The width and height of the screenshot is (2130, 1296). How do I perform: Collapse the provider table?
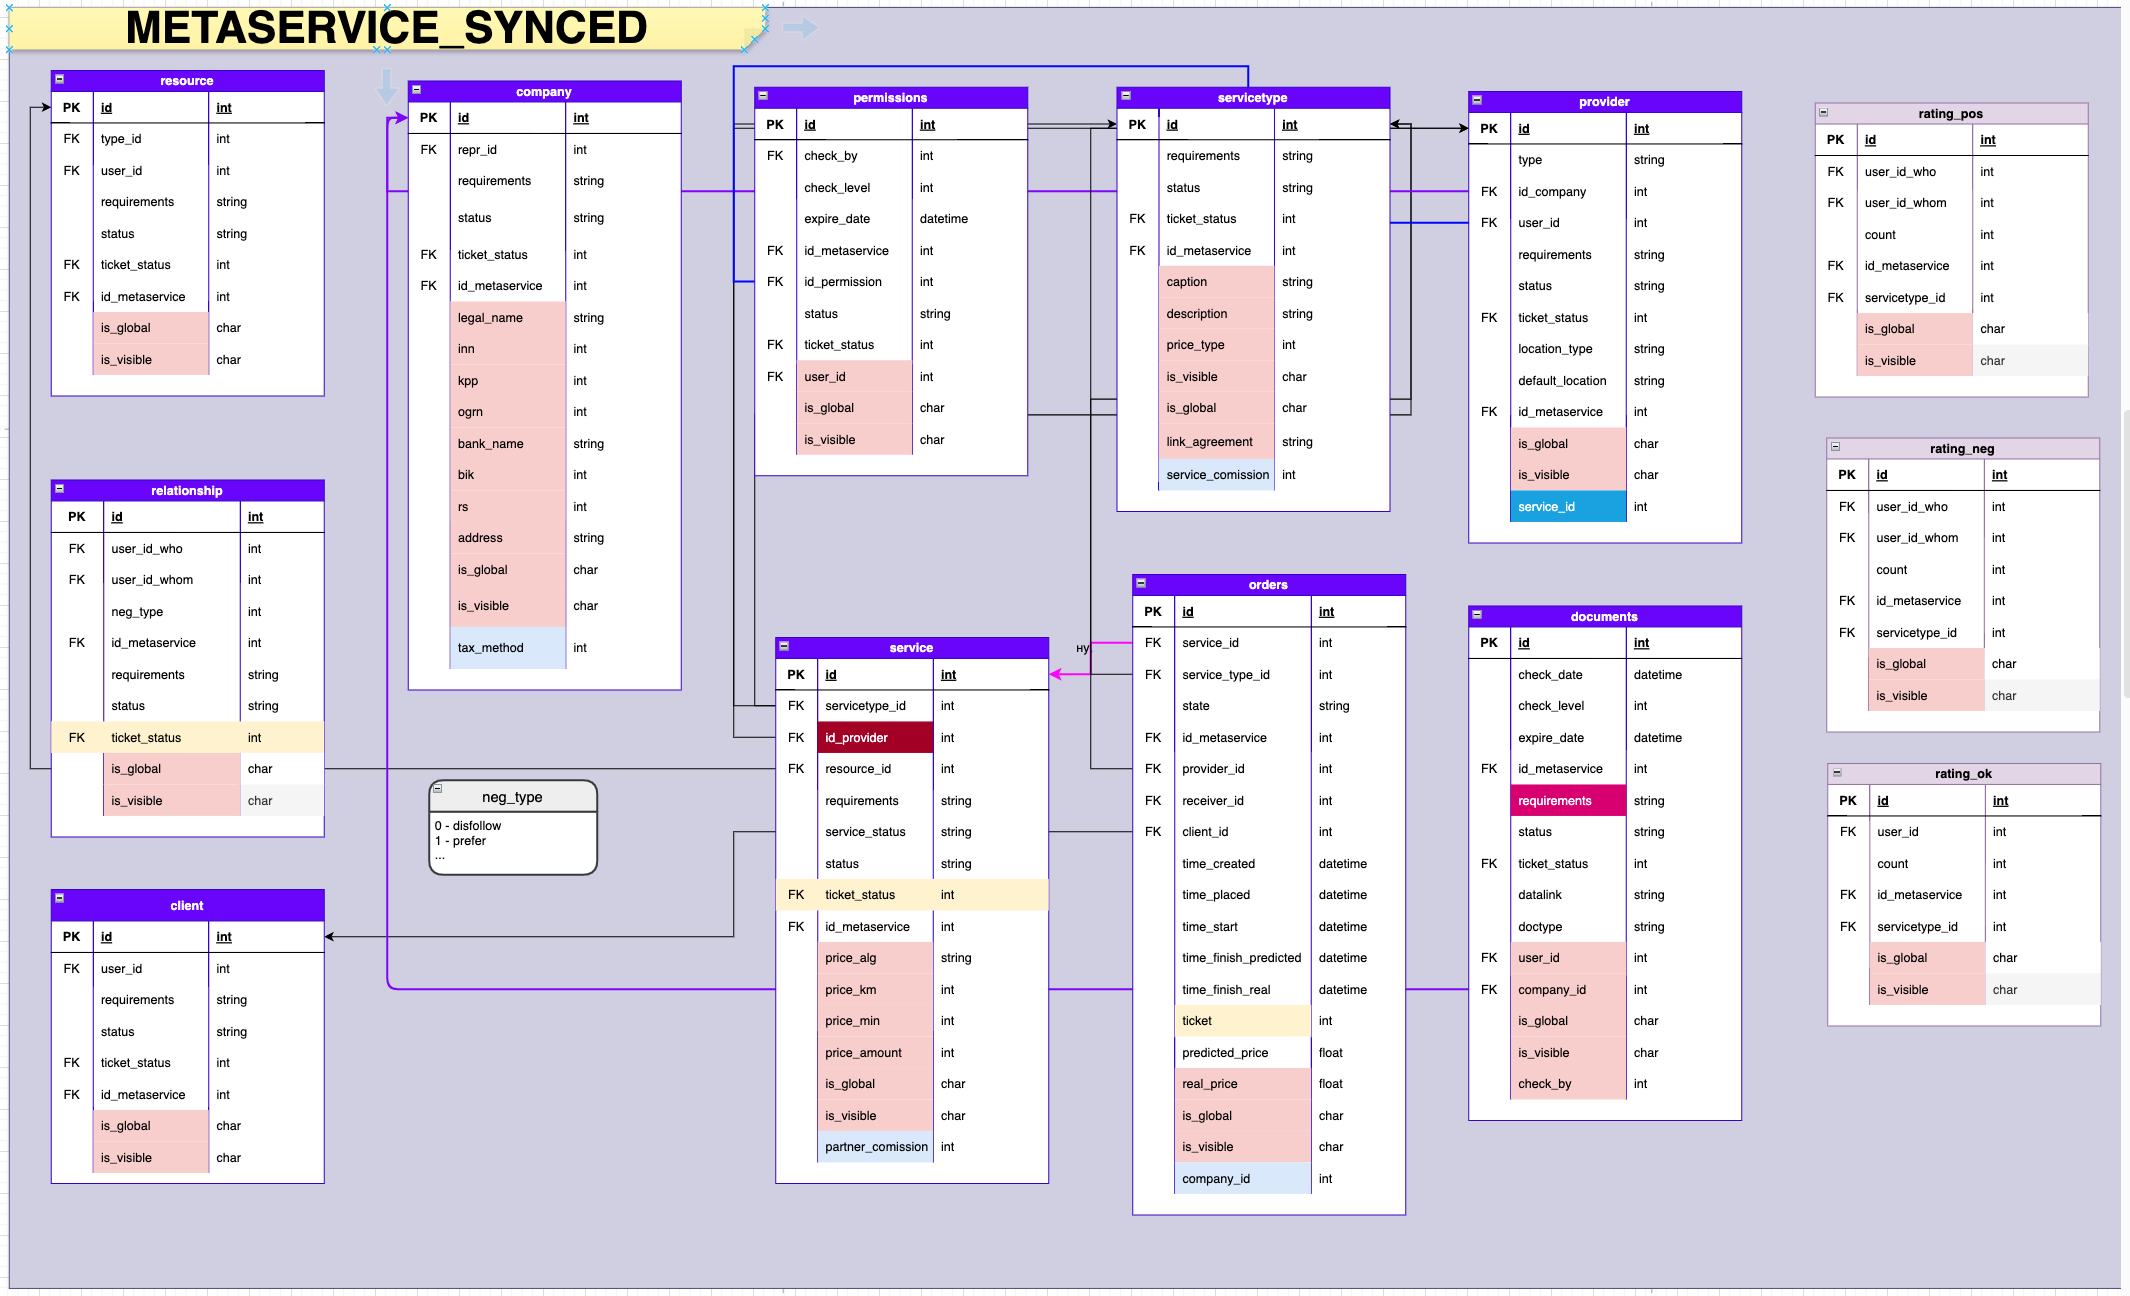click(1476, 100)
